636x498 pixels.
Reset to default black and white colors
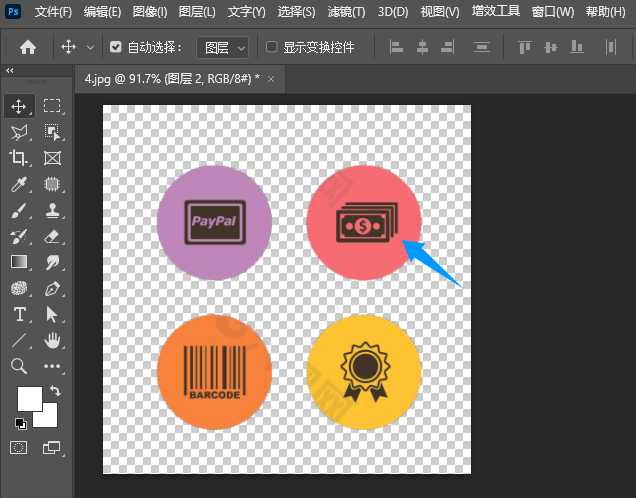20,423
